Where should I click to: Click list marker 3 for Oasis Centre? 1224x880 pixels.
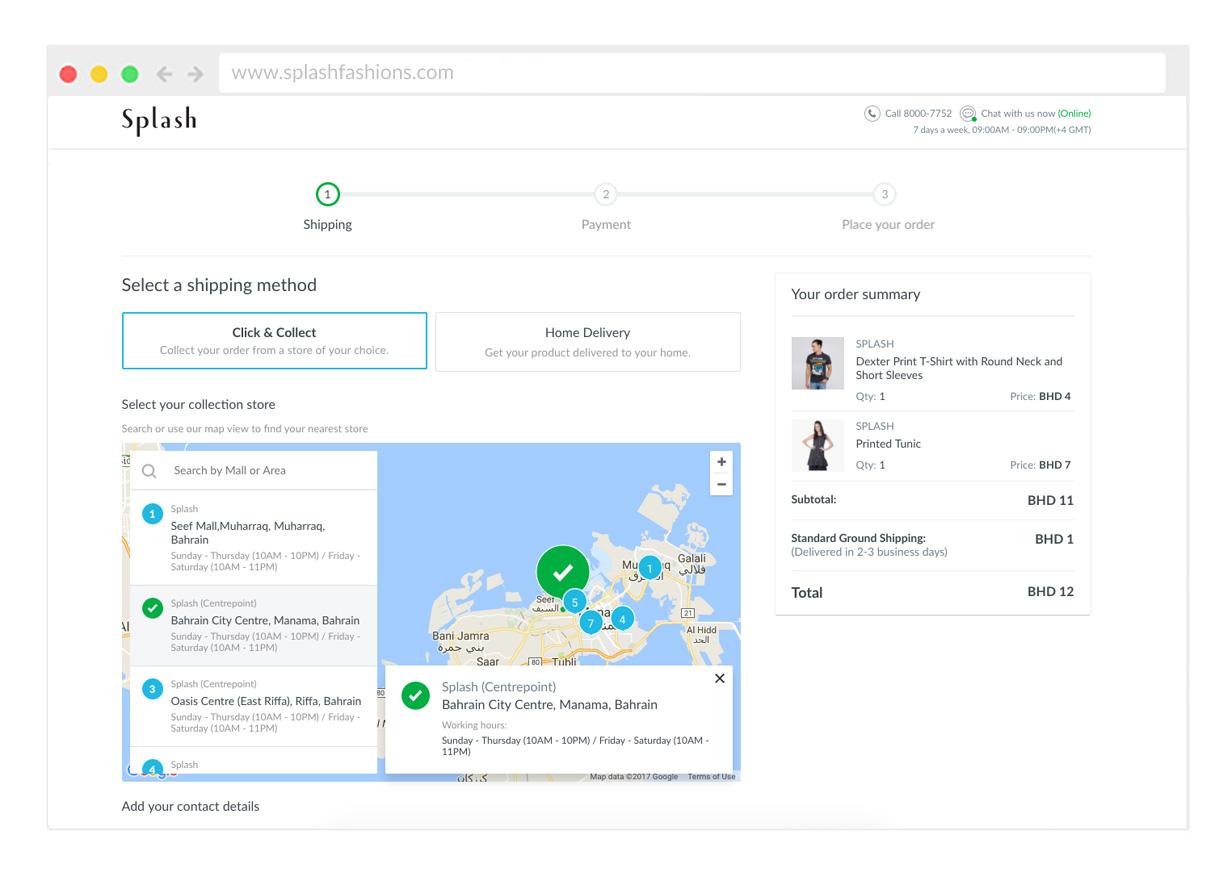[152, 689]
